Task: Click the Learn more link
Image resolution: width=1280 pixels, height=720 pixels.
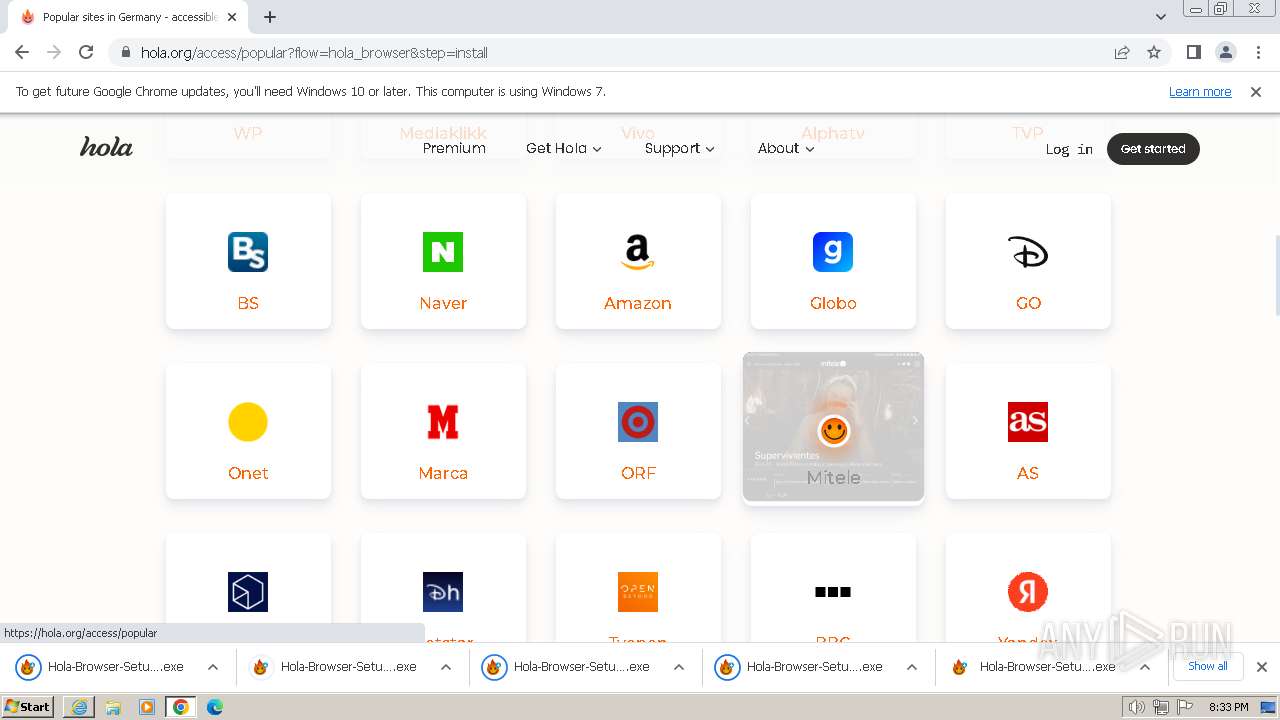Action: [x=1200, y=91]
